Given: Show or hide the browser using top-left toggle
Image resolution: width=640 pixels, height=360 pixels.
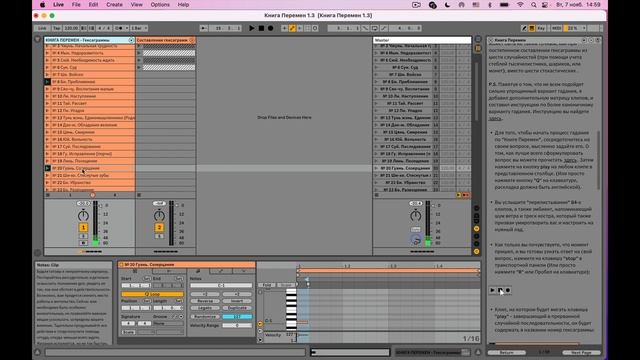Looking at the screenshot, I should click(x=38, y=40).
